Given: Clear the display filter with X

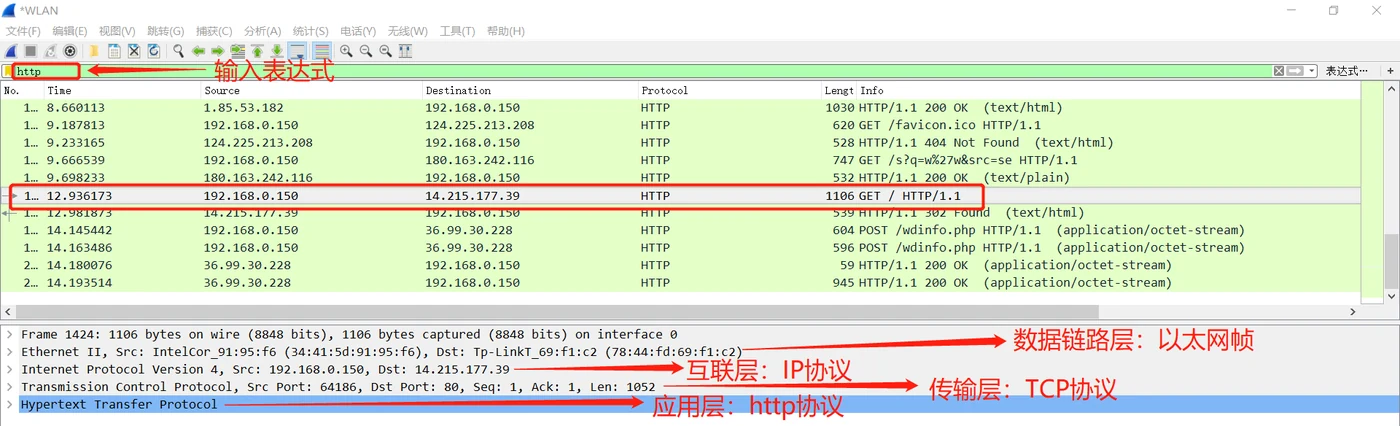Looking at the screenshot, I should 1279,71.
